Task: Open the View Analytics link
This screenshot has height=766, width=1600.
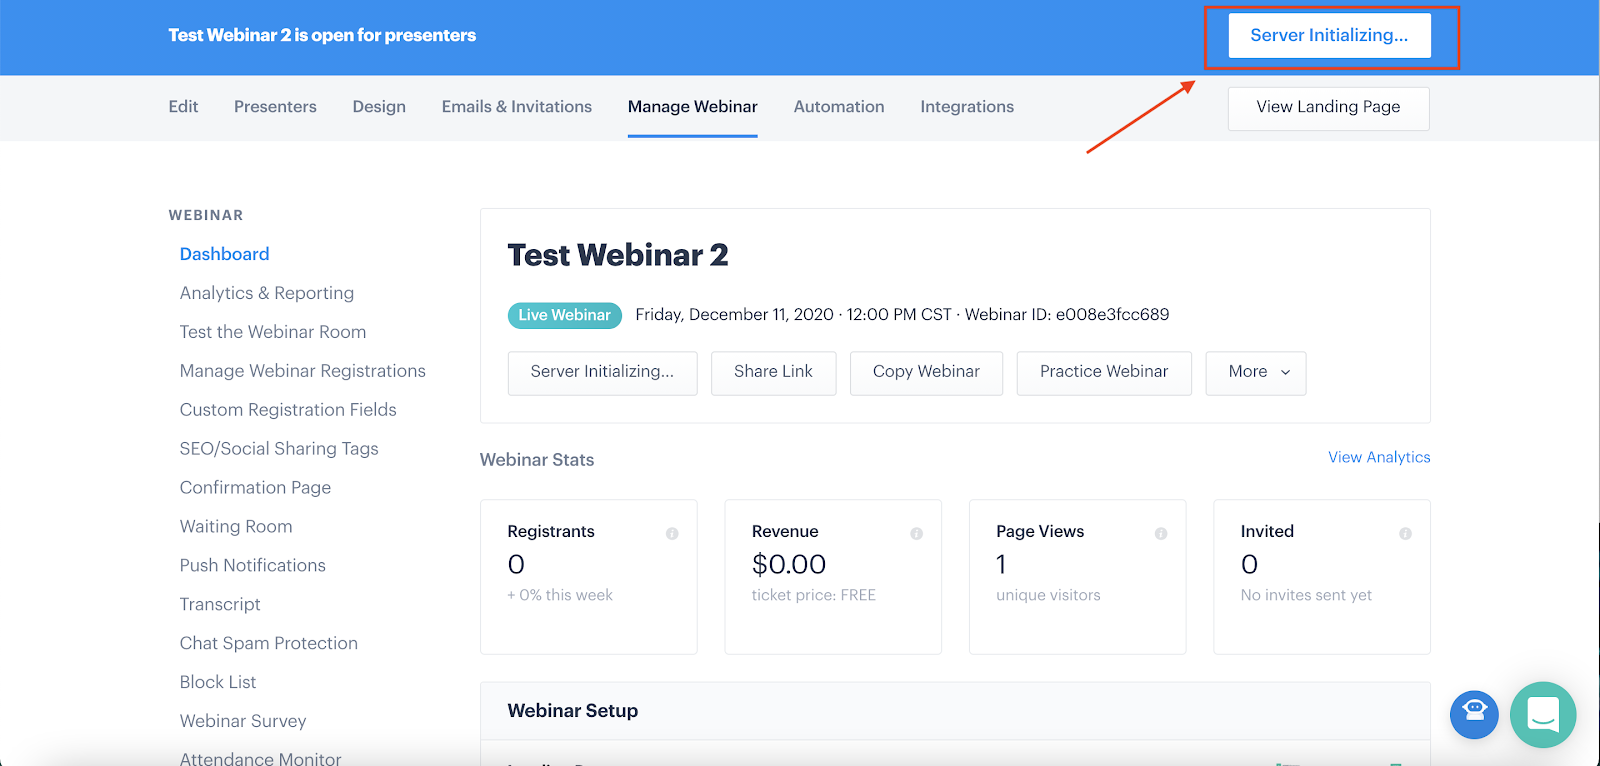Action: 1379,457
